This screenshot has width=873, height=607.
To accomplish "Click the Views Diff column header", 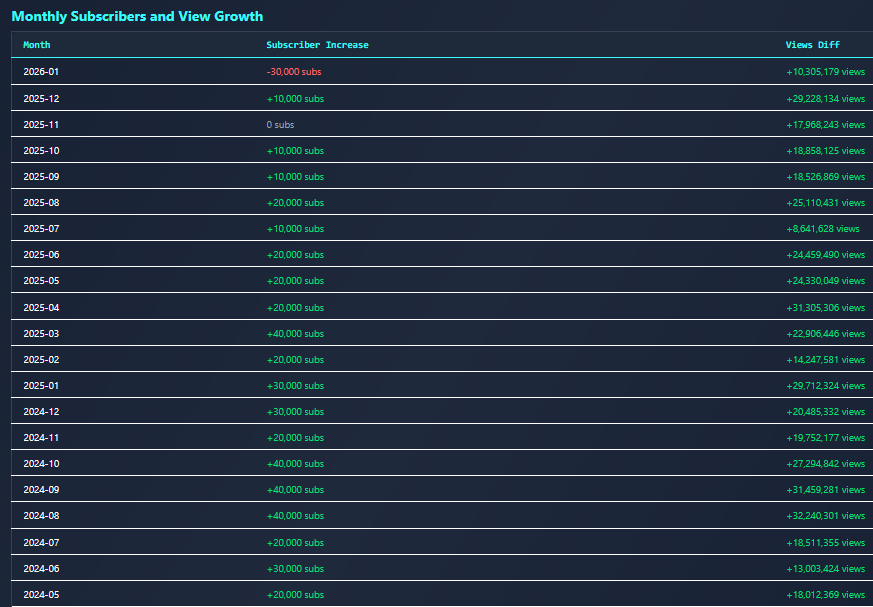I will 812,45.
